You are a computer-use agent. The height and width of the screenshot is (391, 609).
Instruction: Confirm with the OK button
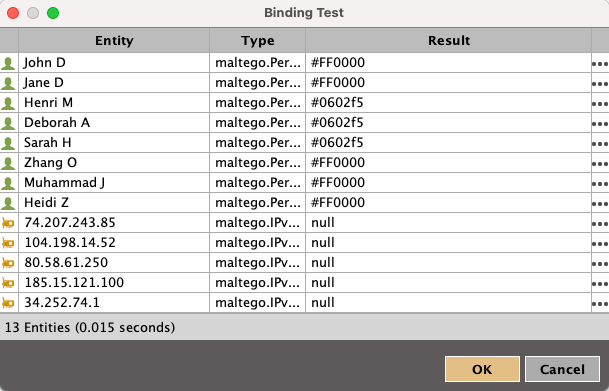(x=482, y=369)
